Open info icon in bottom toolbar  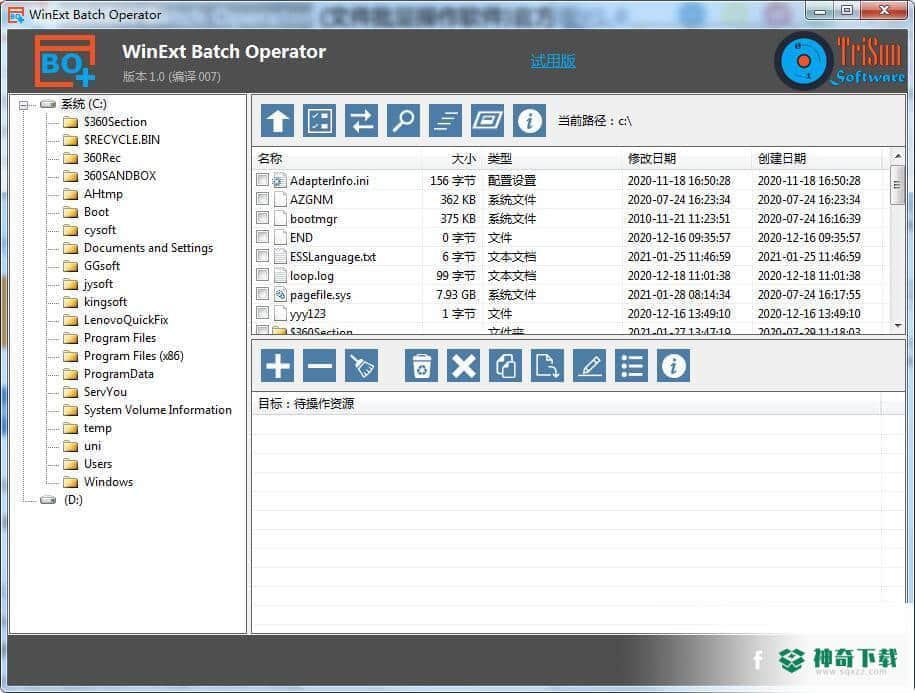673,366
